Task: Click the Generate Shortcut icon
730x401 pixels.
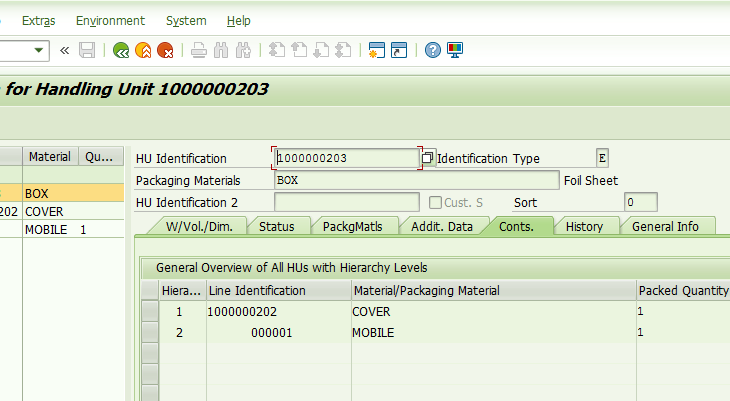Action: (399, 50)
